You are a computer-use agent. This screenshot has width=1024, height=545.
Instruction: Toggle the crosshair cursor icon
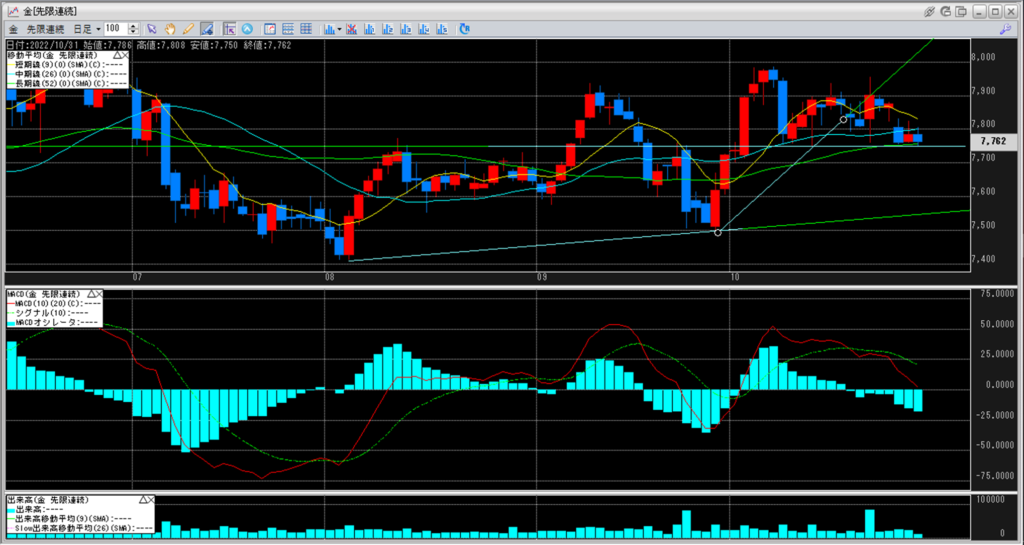tap(229, 29)
